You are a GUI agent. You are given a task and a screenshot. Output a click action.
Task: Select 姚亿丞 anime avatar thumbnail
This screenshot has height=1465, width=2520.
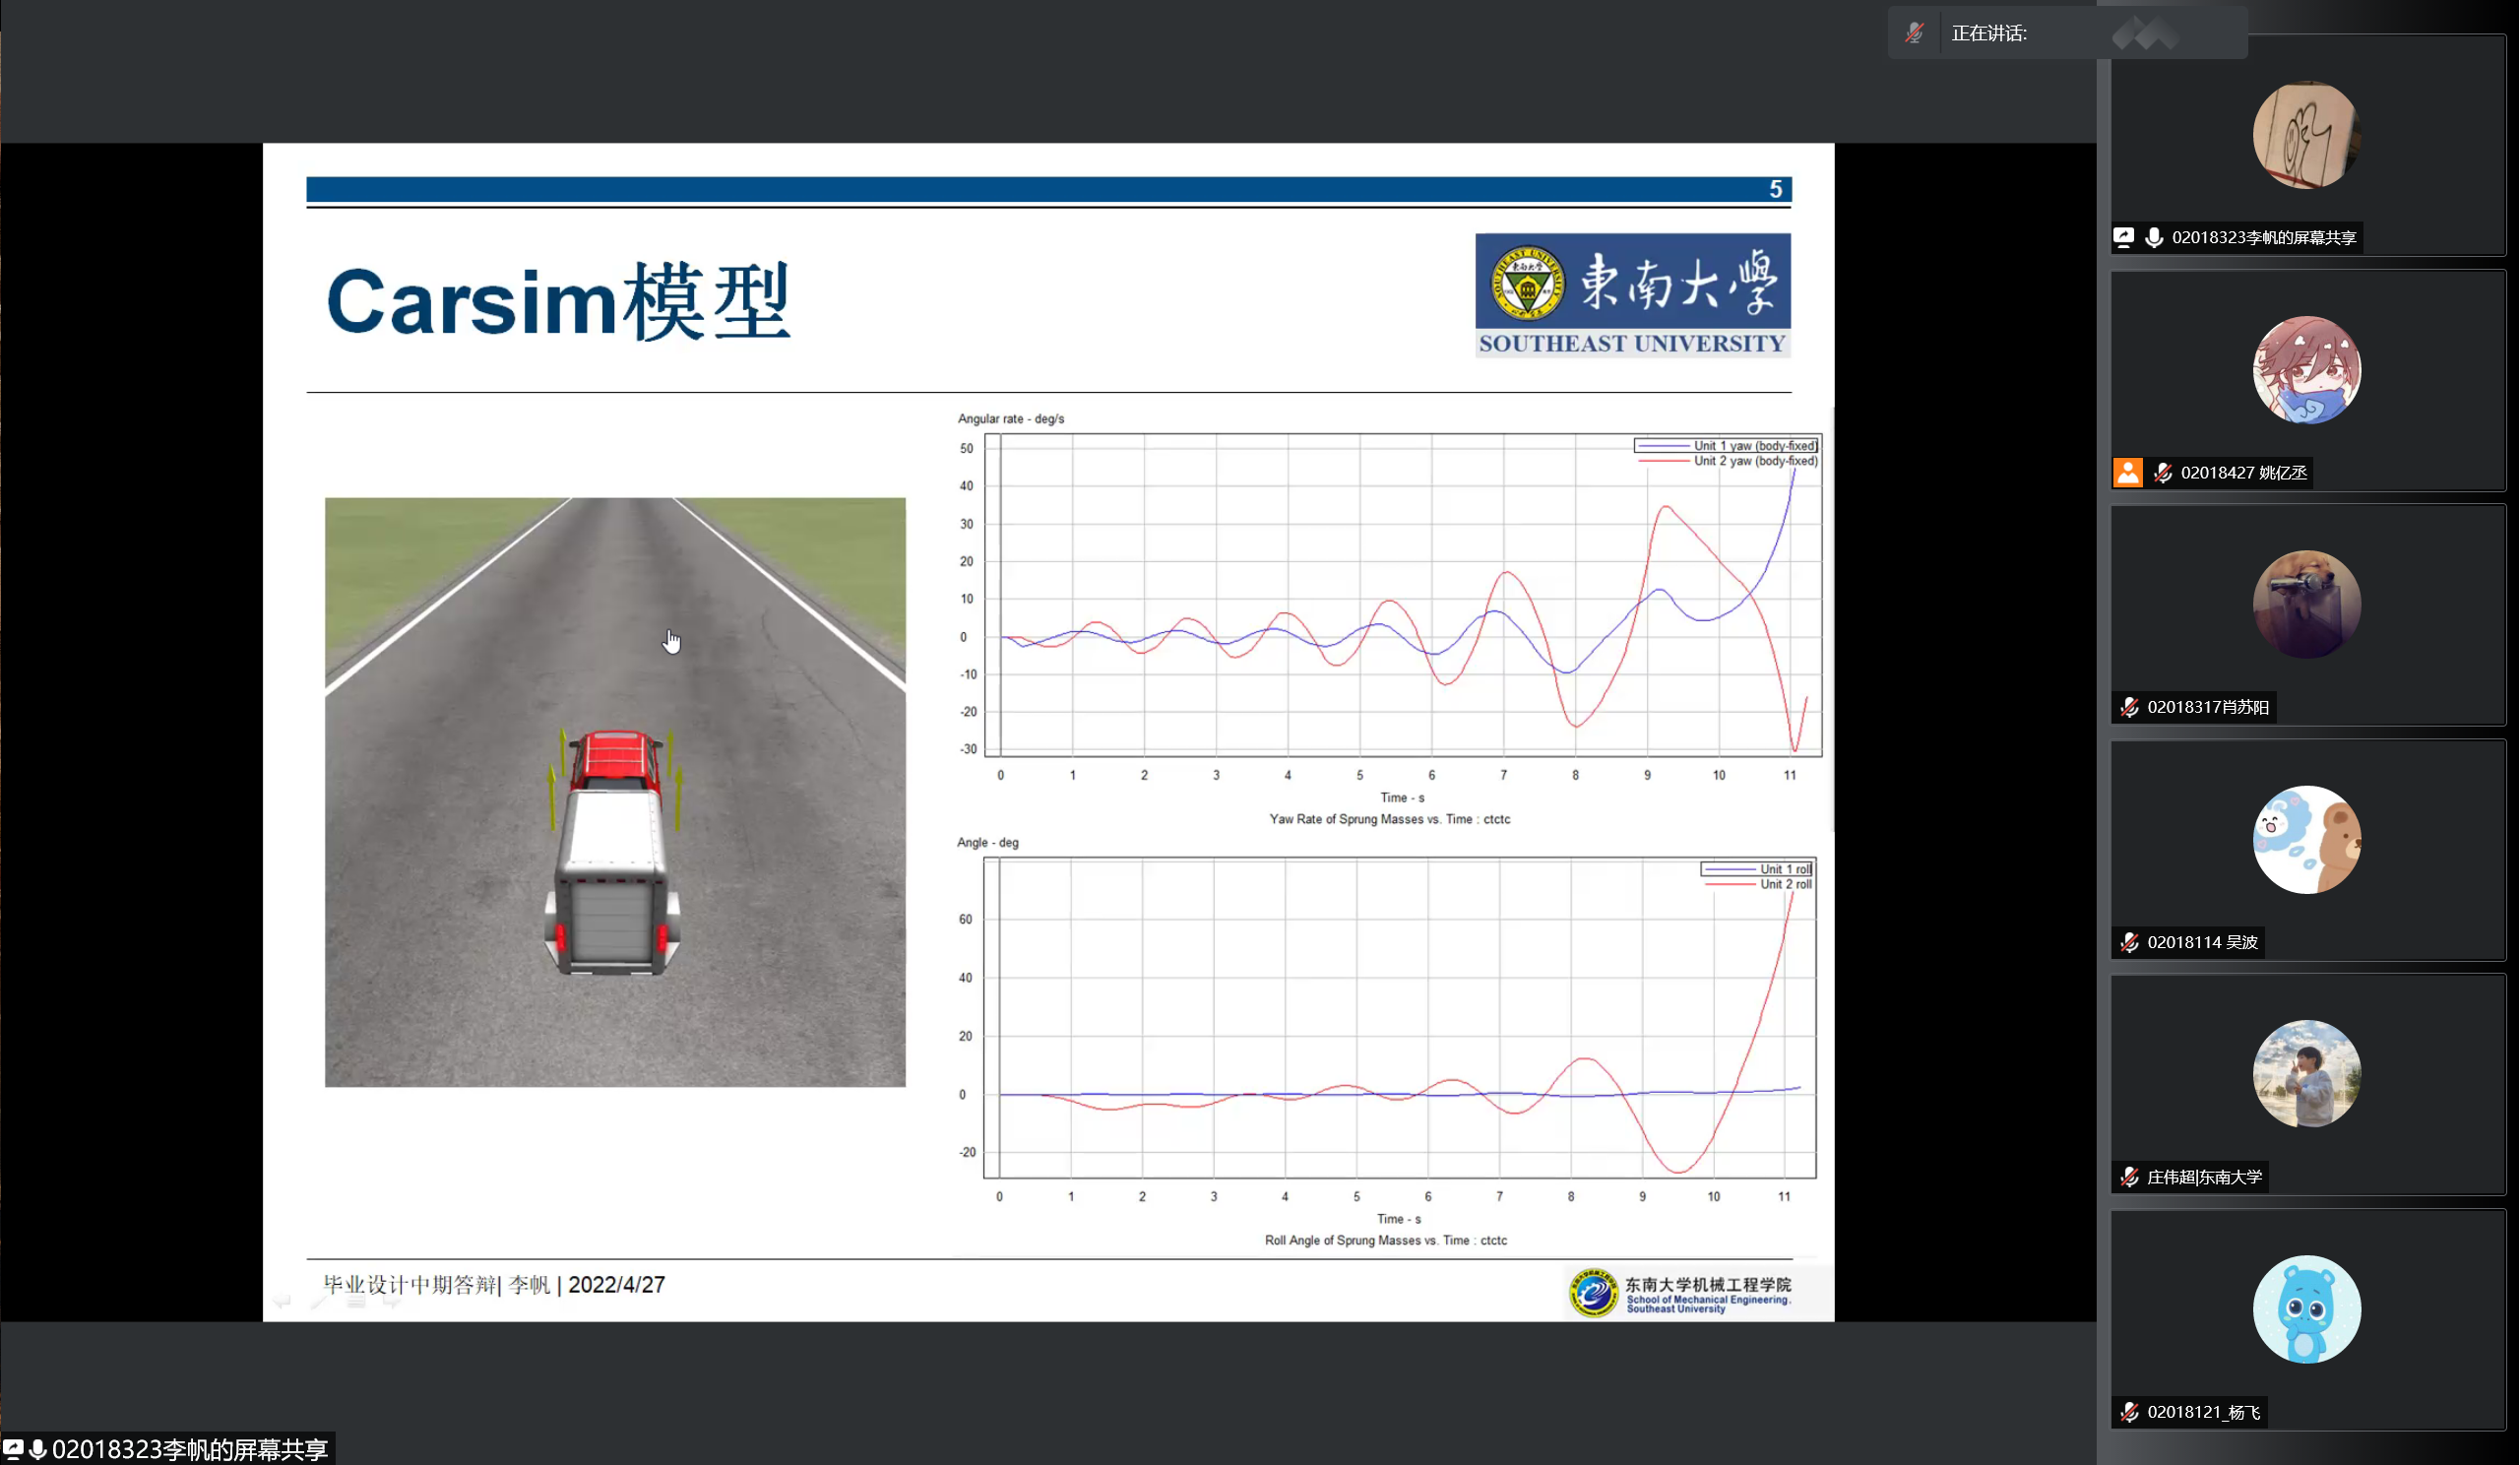point(2306,370)
